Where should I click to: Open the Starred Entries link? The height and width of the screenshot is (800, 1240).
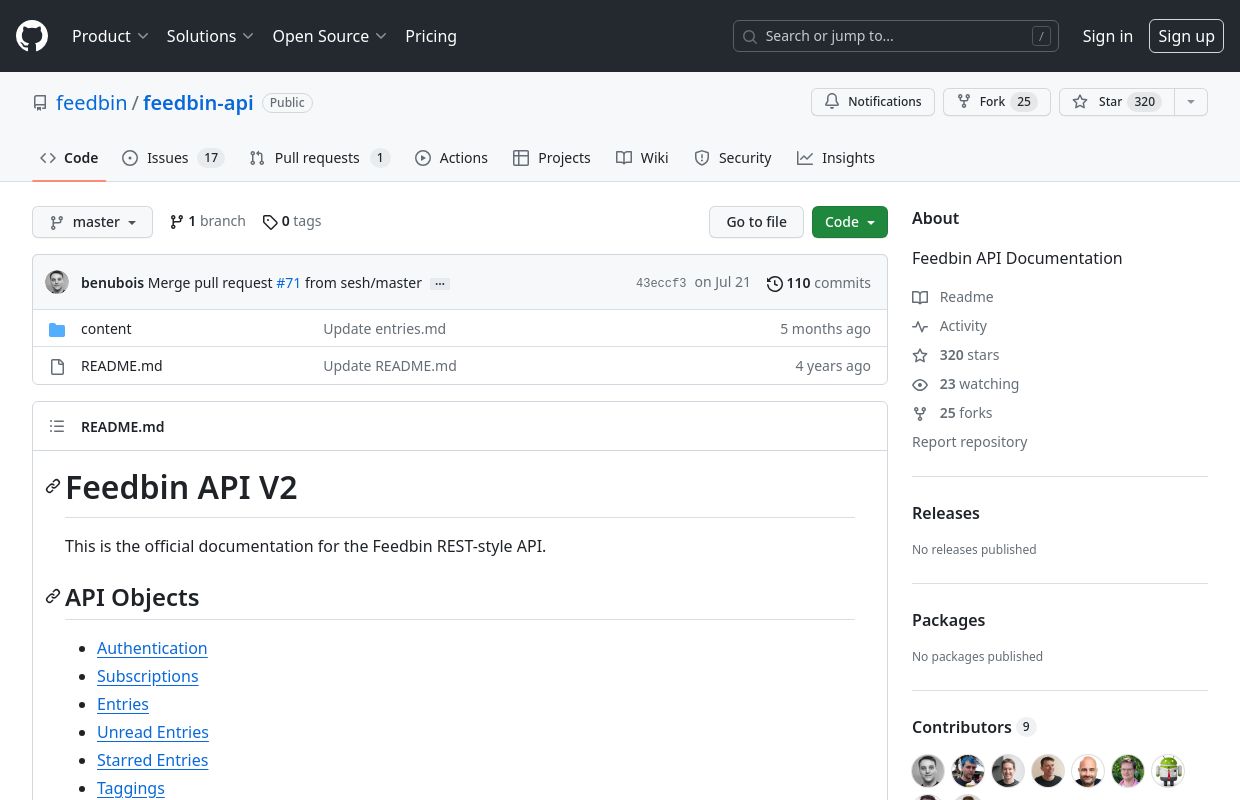point(153,760)
